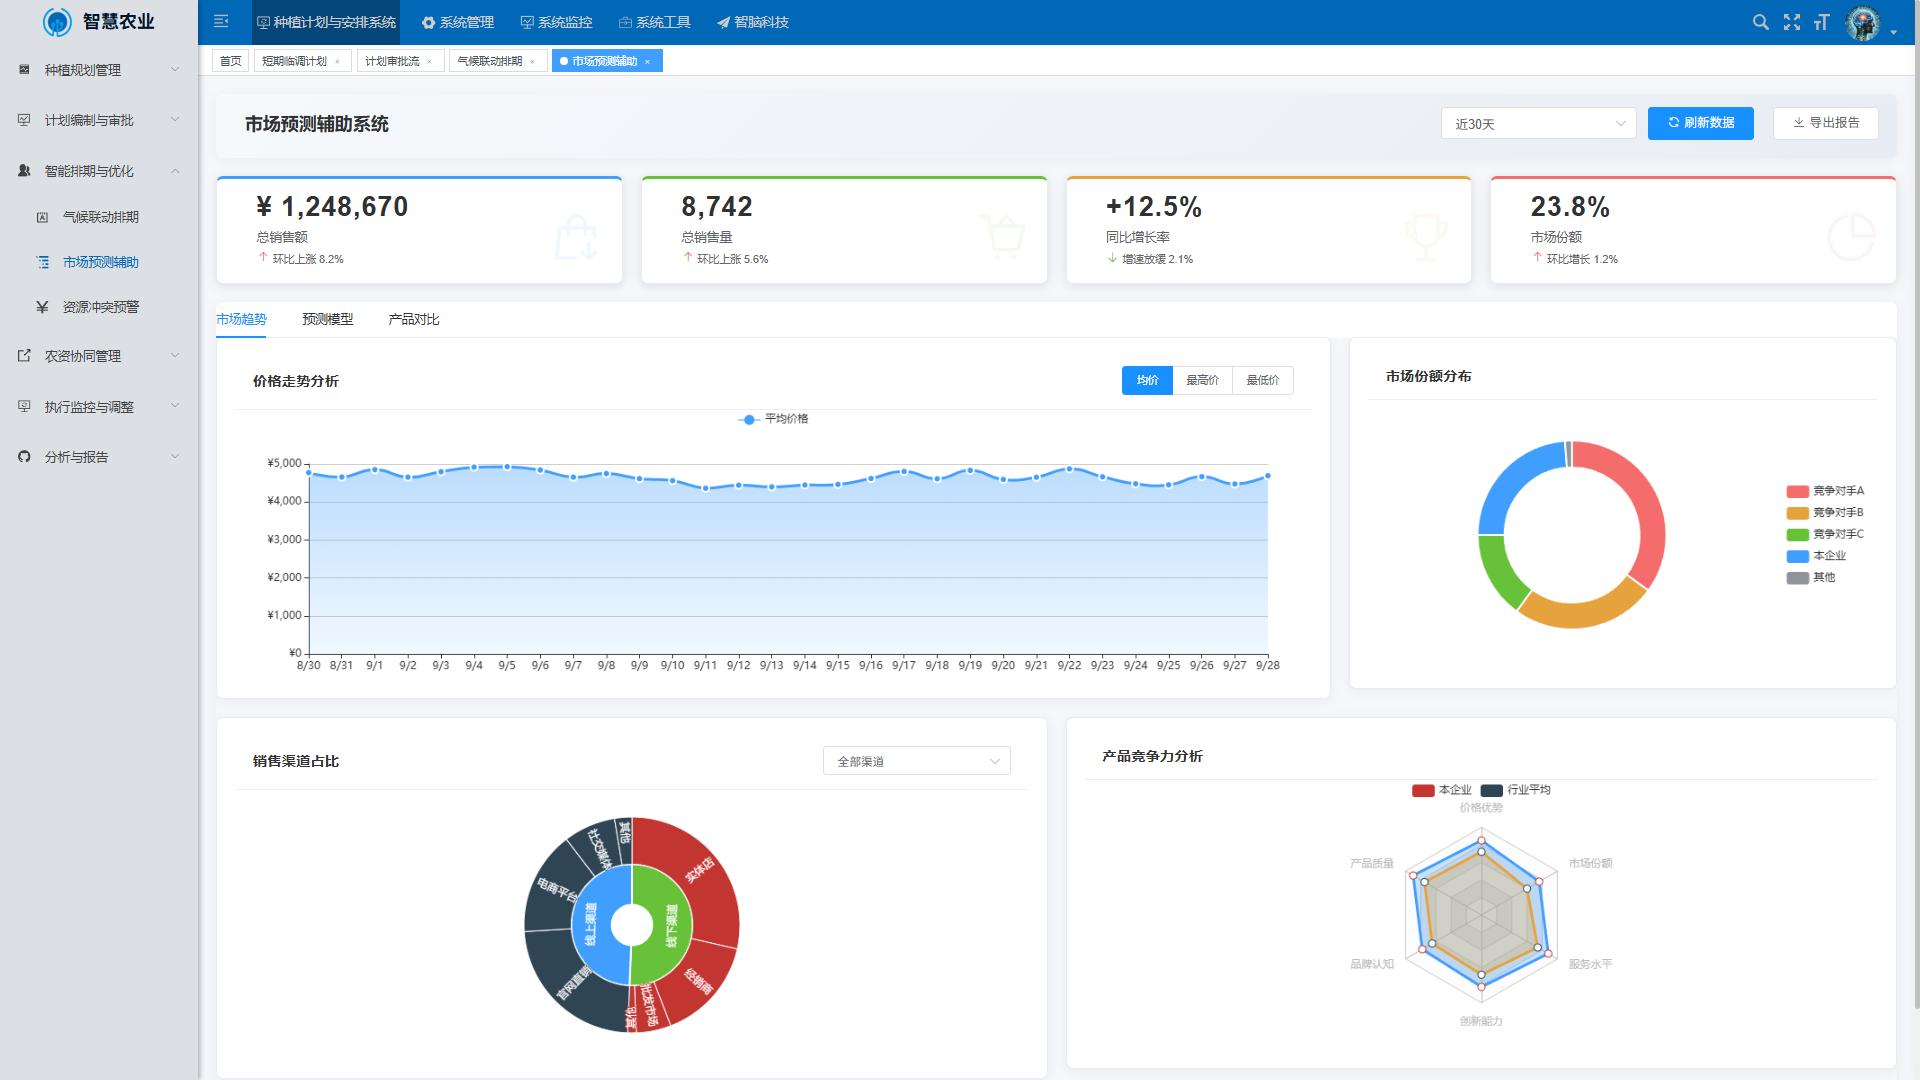Click the sidebar collapse hamburger icon
Screen dimensions: 1920x1080
(221, 21)
